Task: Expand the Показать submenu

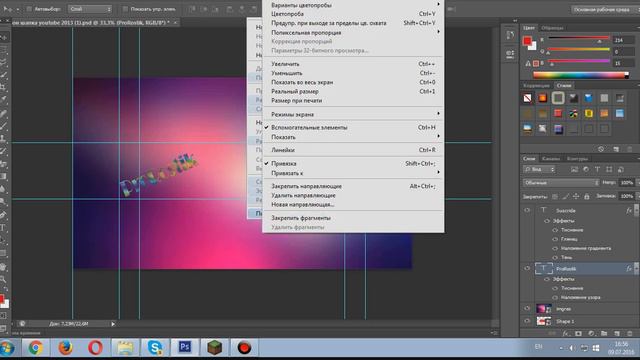Action: 353,137
